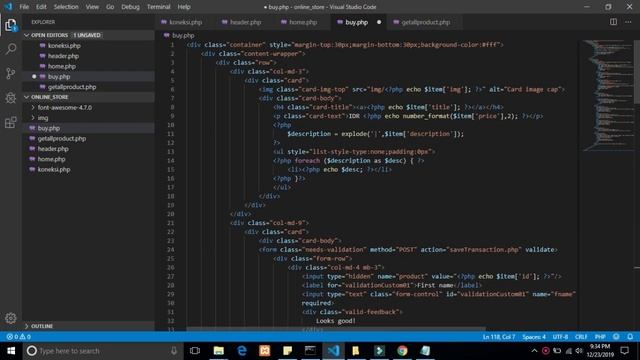Click the Visual Studio Code taskbar icon
The width and height of the screenshot is (640, 360).
[x=333, y=351]
